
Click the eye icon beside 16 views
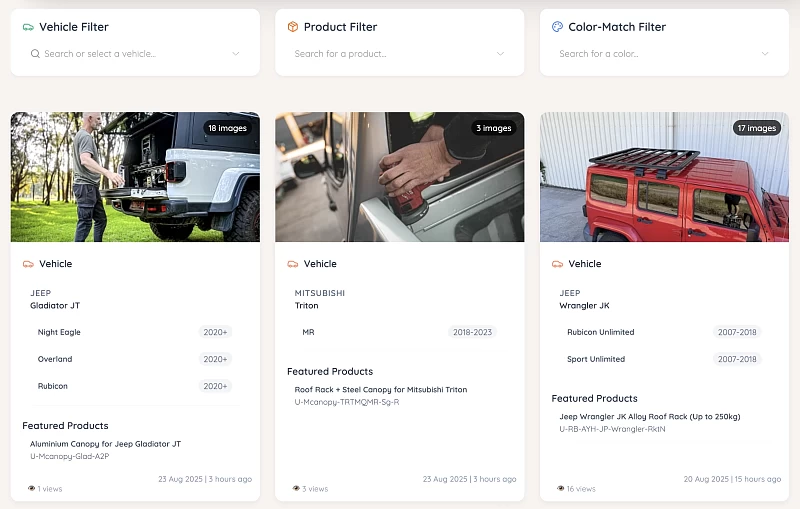point(561,489)
